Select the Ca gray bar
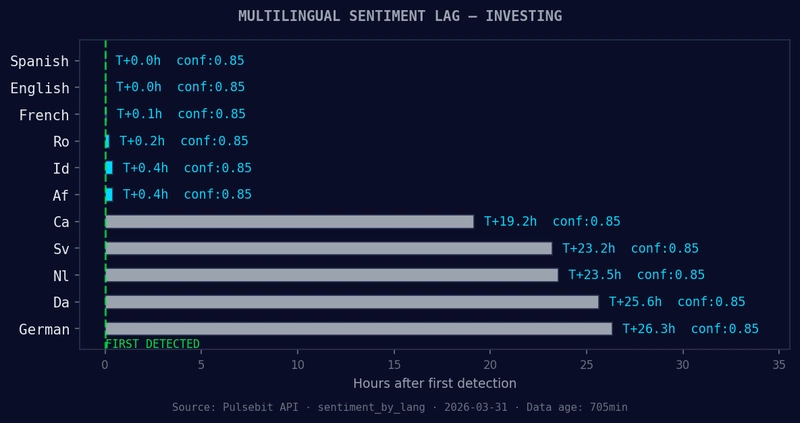Image resolution: width=800 pixels, height=423 pixels. point(289,221)
